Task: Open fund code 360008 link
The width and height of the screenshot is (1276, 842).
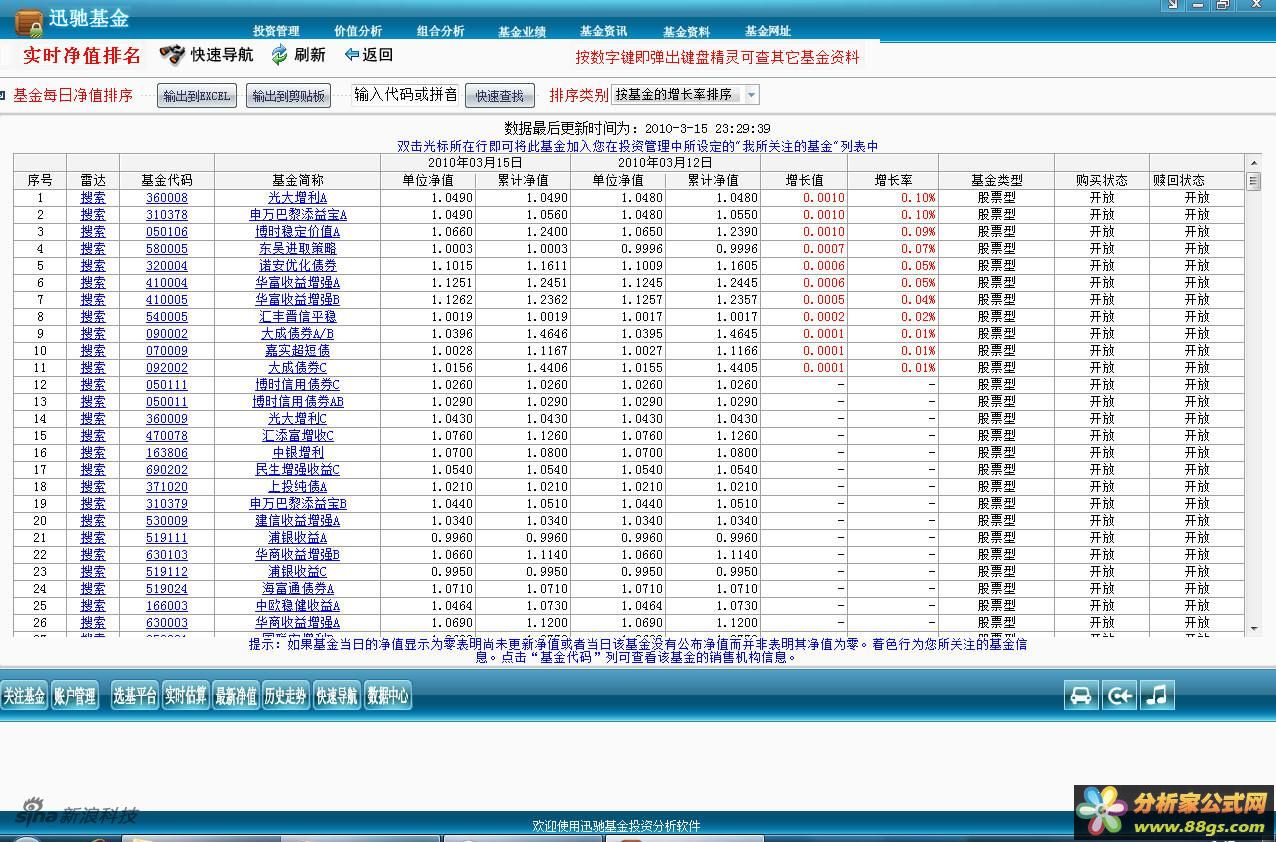Action: coord(167,198)
